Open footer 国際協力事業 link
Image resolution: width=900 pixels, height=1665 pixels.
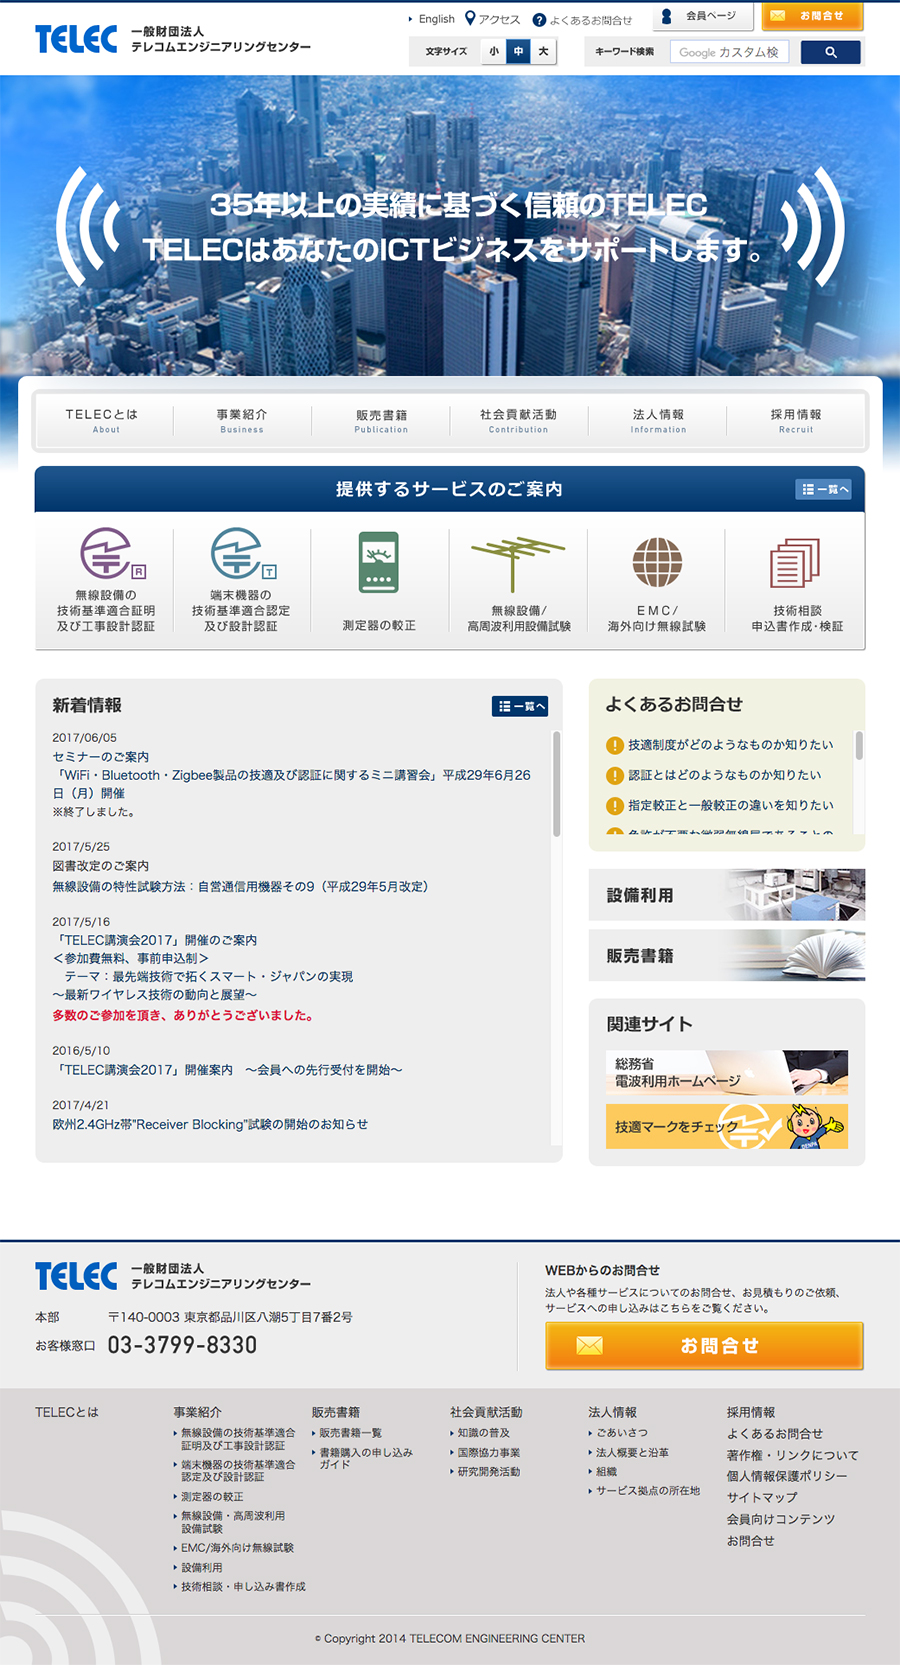point(489,1453)
